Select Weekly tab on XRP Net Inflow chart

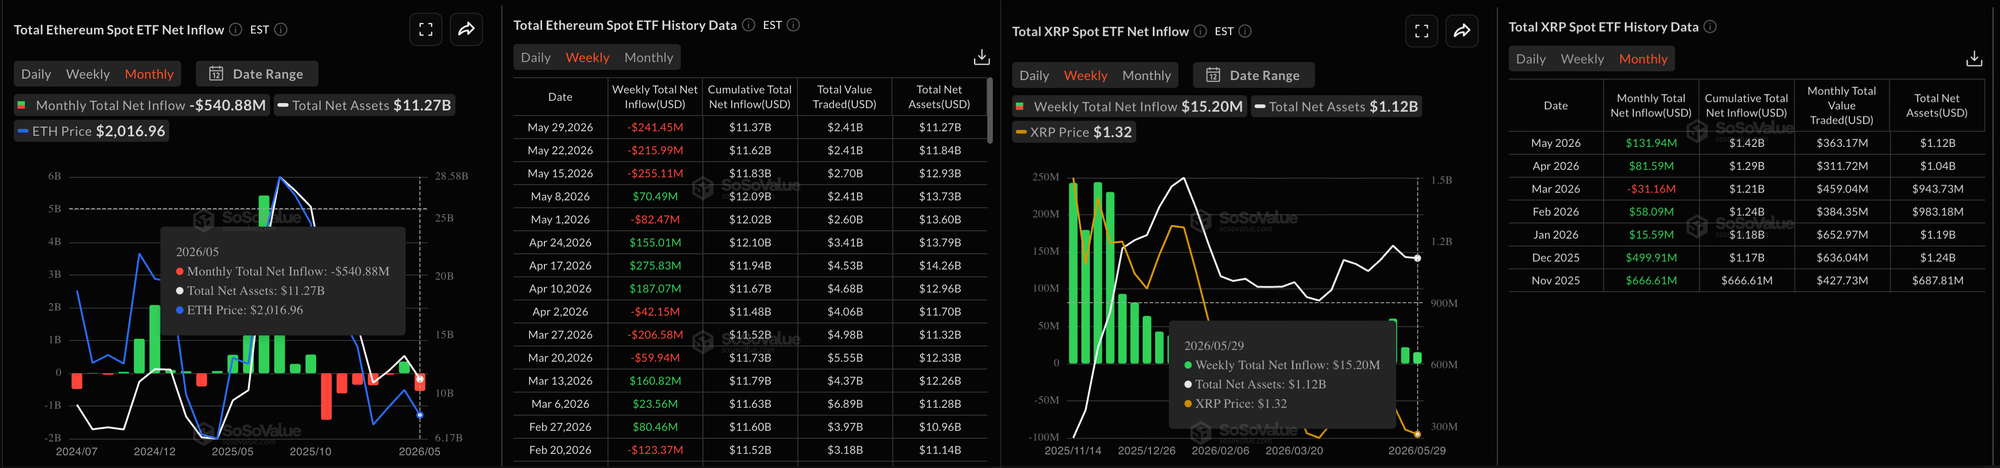tap(1086, 75)
